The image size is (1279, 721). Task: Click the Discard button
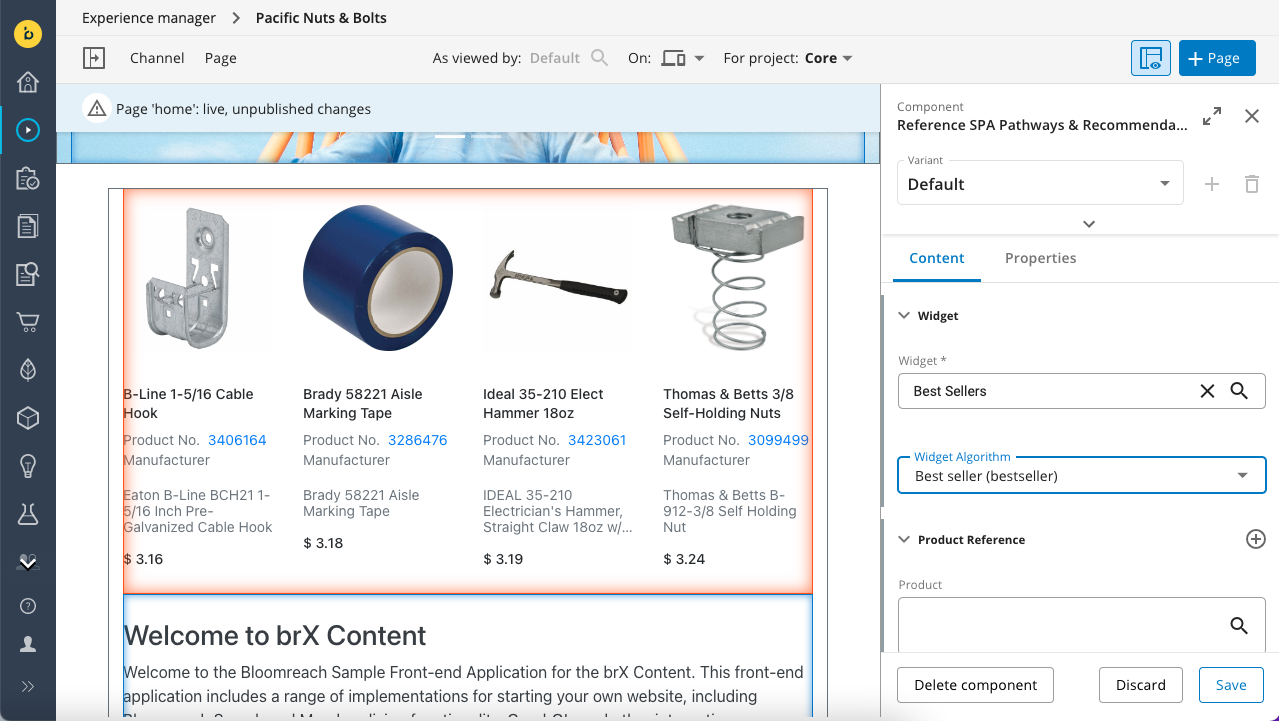(1141, 685)
